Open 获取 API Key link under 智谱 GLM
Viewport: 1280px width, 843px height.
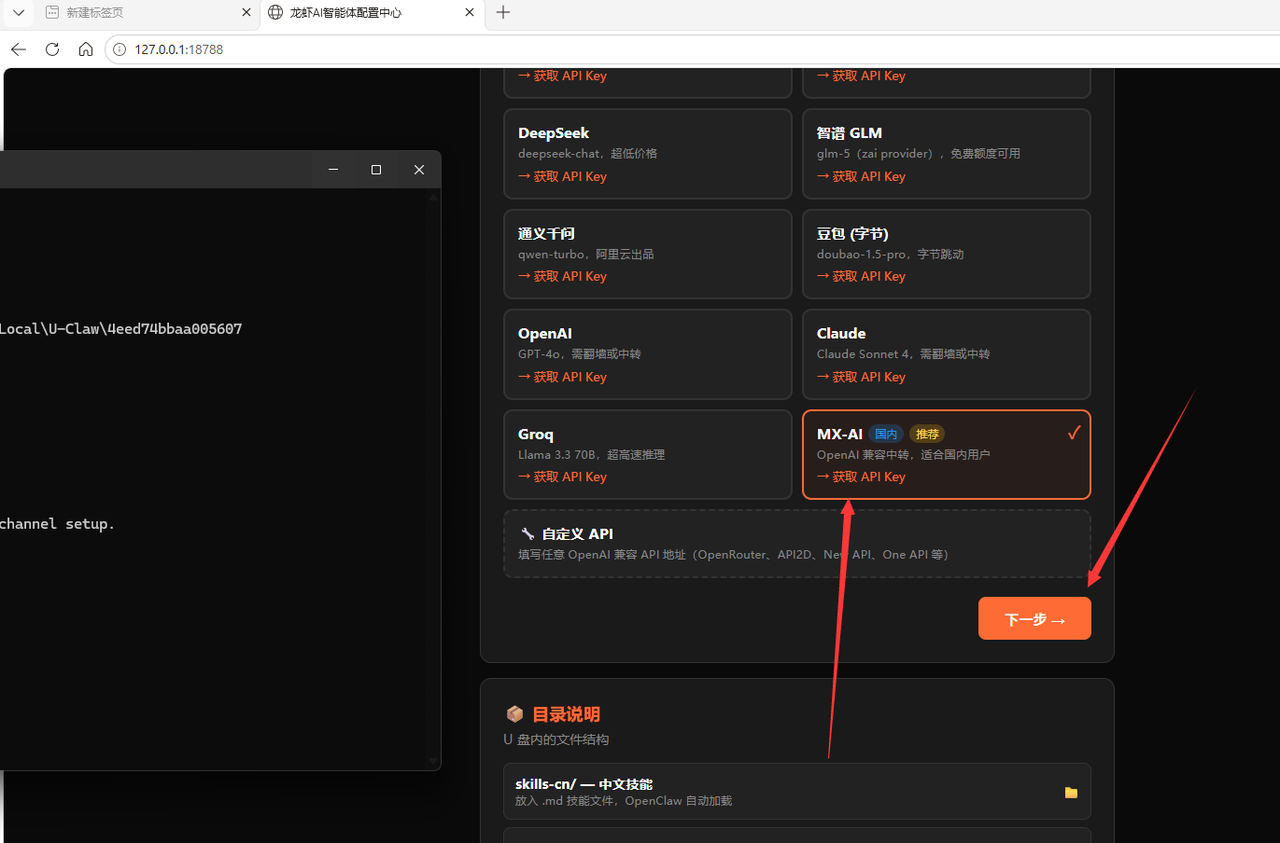pyautogui.click(x=861, y=177)
